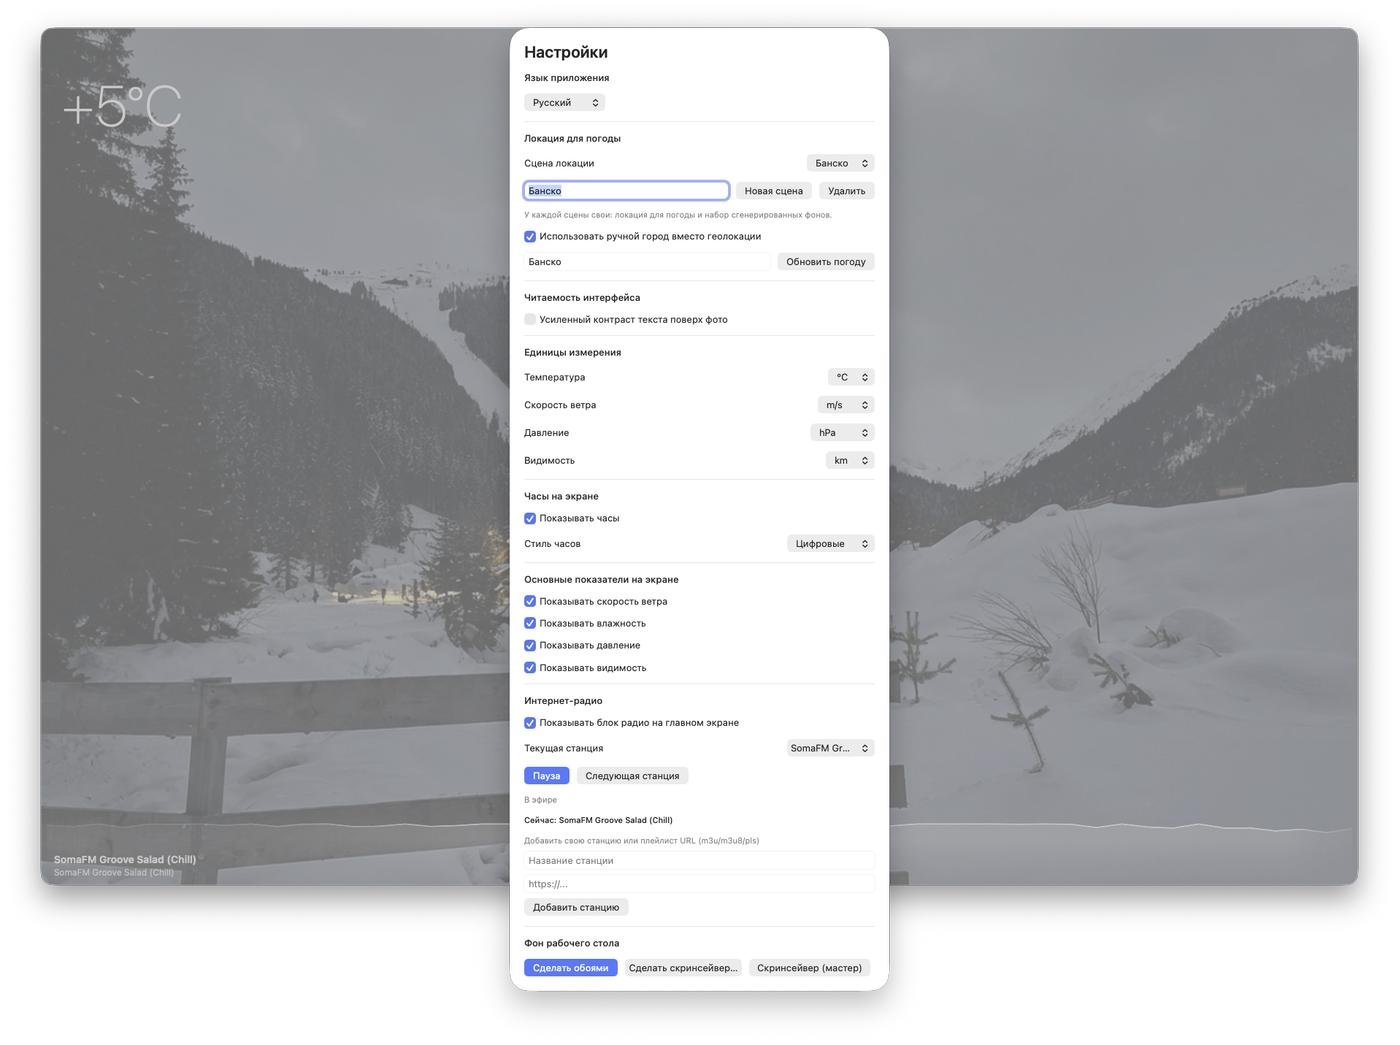
Task: Click the Пауза radio playback button
Action: pos(546,776)
